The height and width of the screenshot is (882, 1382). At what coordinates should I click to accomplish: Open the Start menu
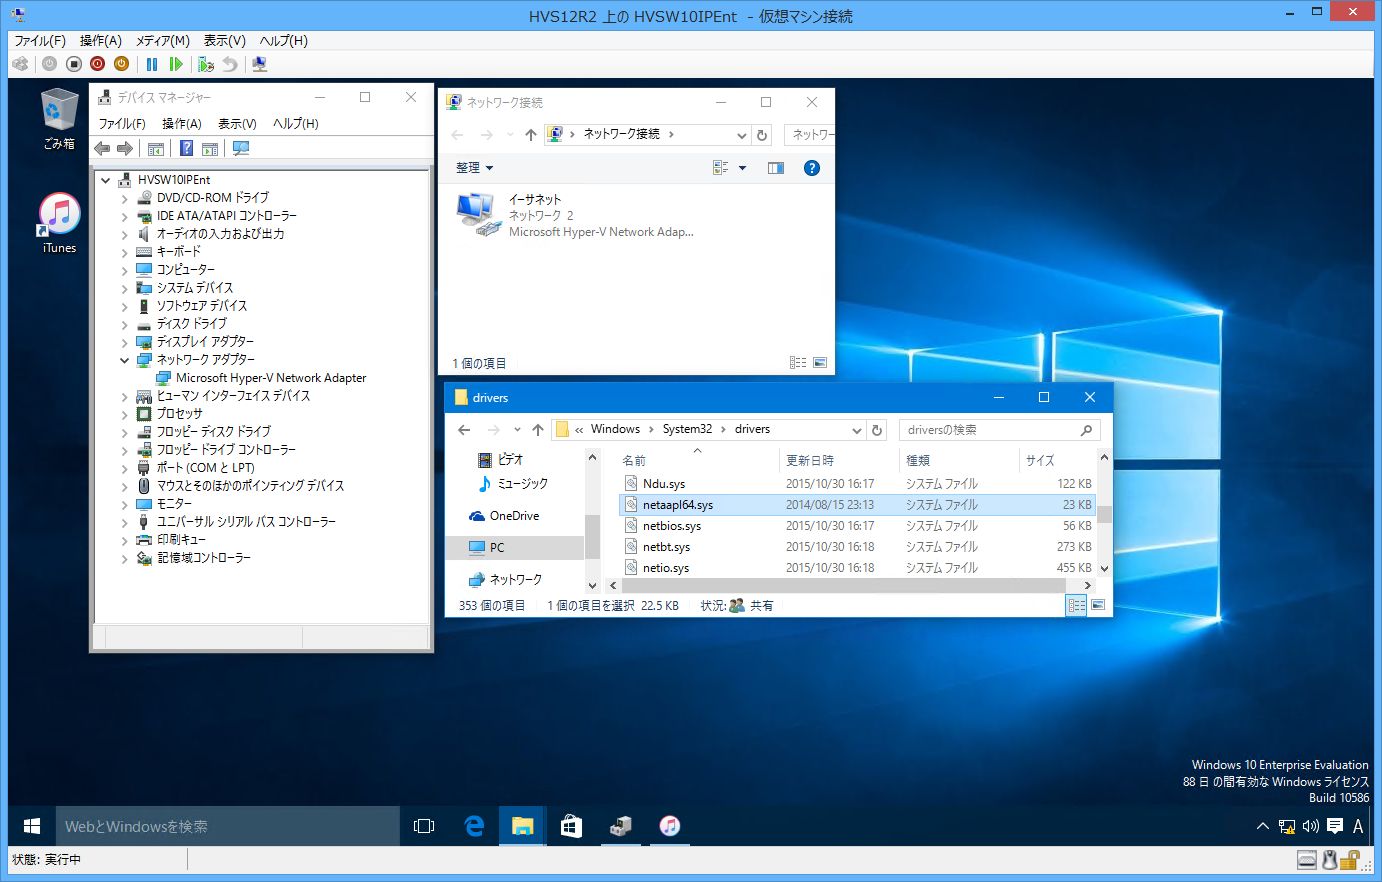click(32, 826)
